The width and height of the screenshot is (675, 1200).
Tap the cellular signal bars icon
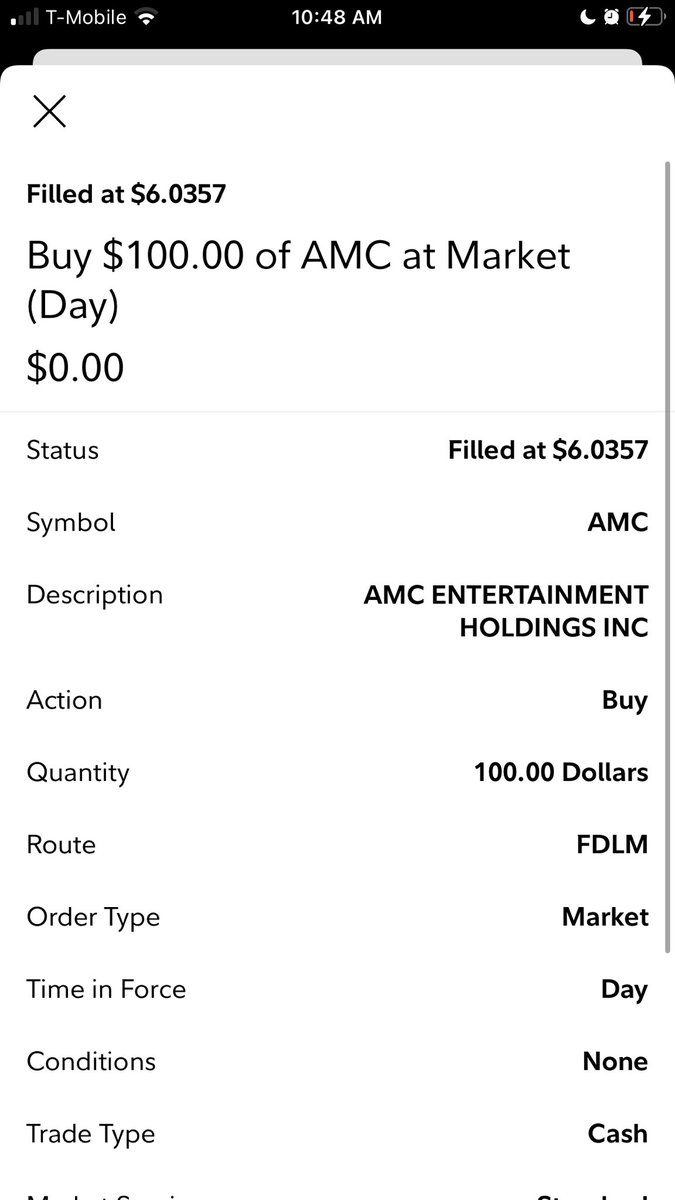pyautogui.click(x=23, y=17)
